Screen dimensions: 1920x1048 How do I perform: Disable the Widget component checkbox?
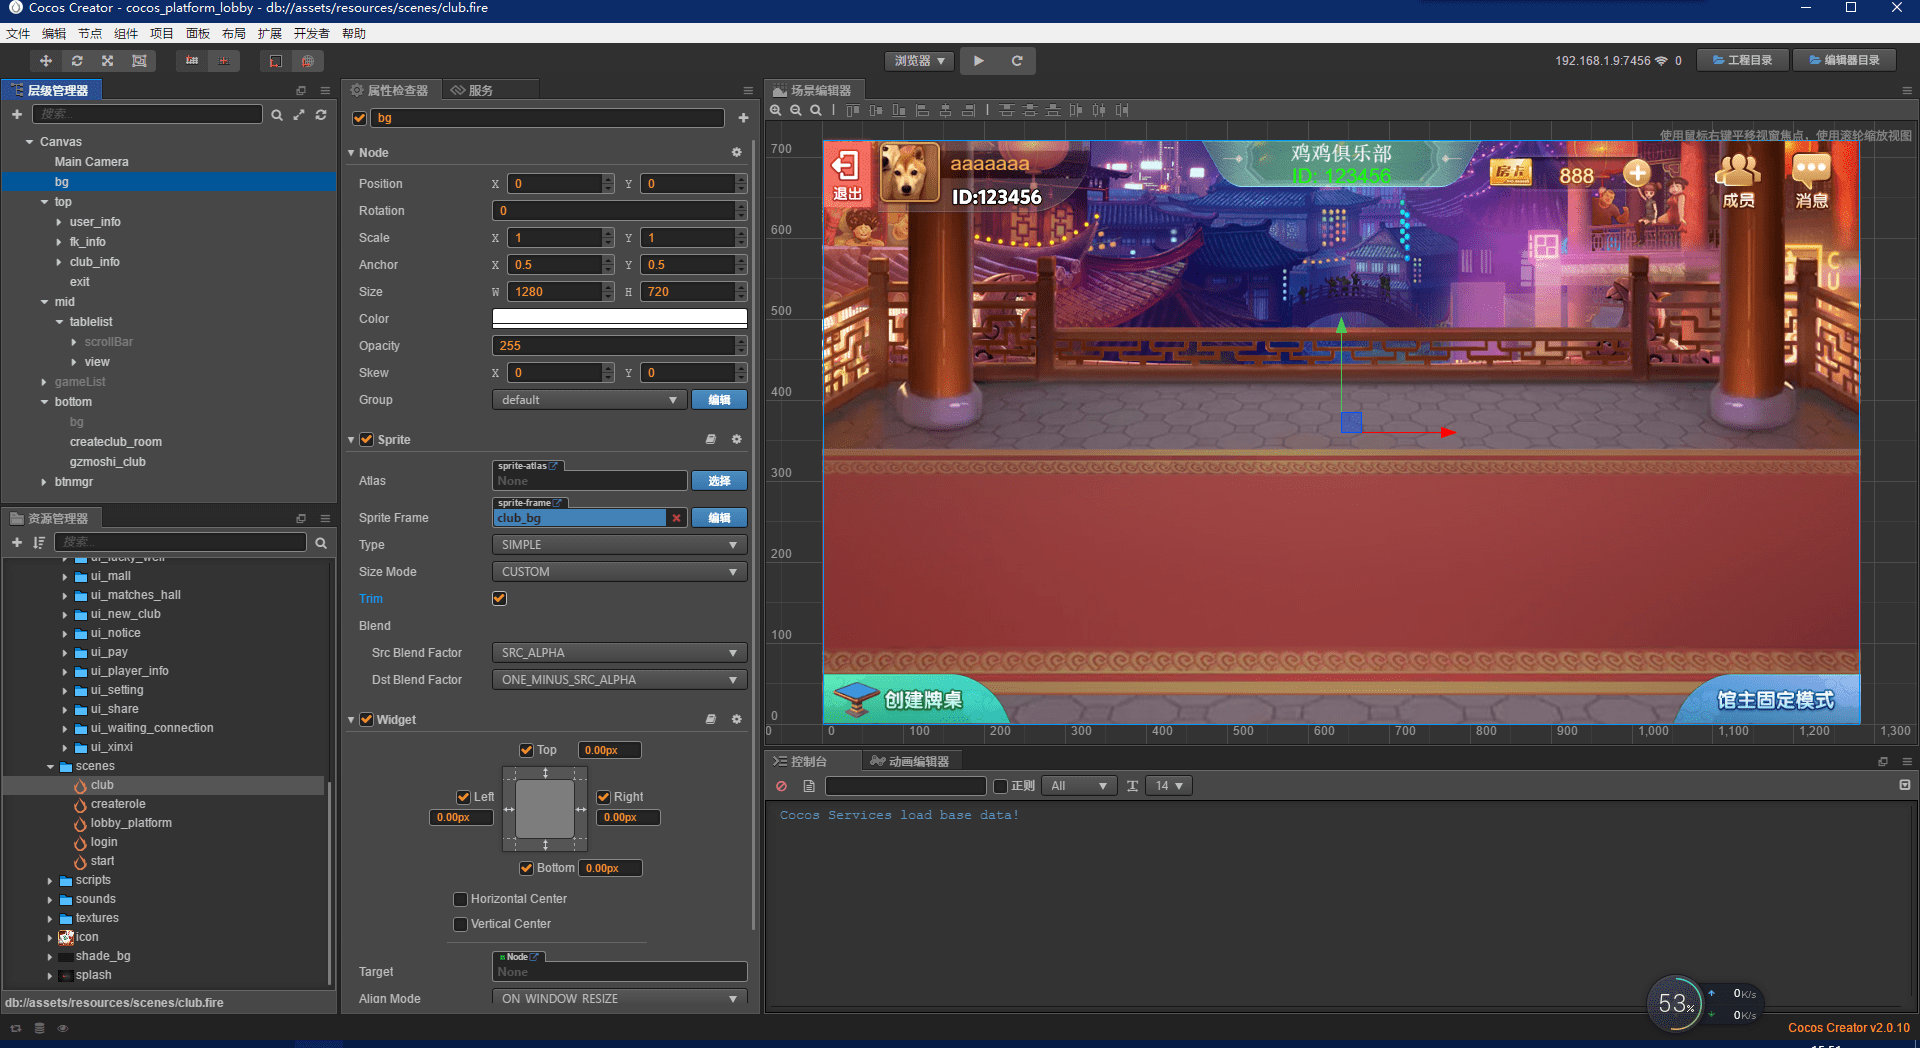point(367,720)
